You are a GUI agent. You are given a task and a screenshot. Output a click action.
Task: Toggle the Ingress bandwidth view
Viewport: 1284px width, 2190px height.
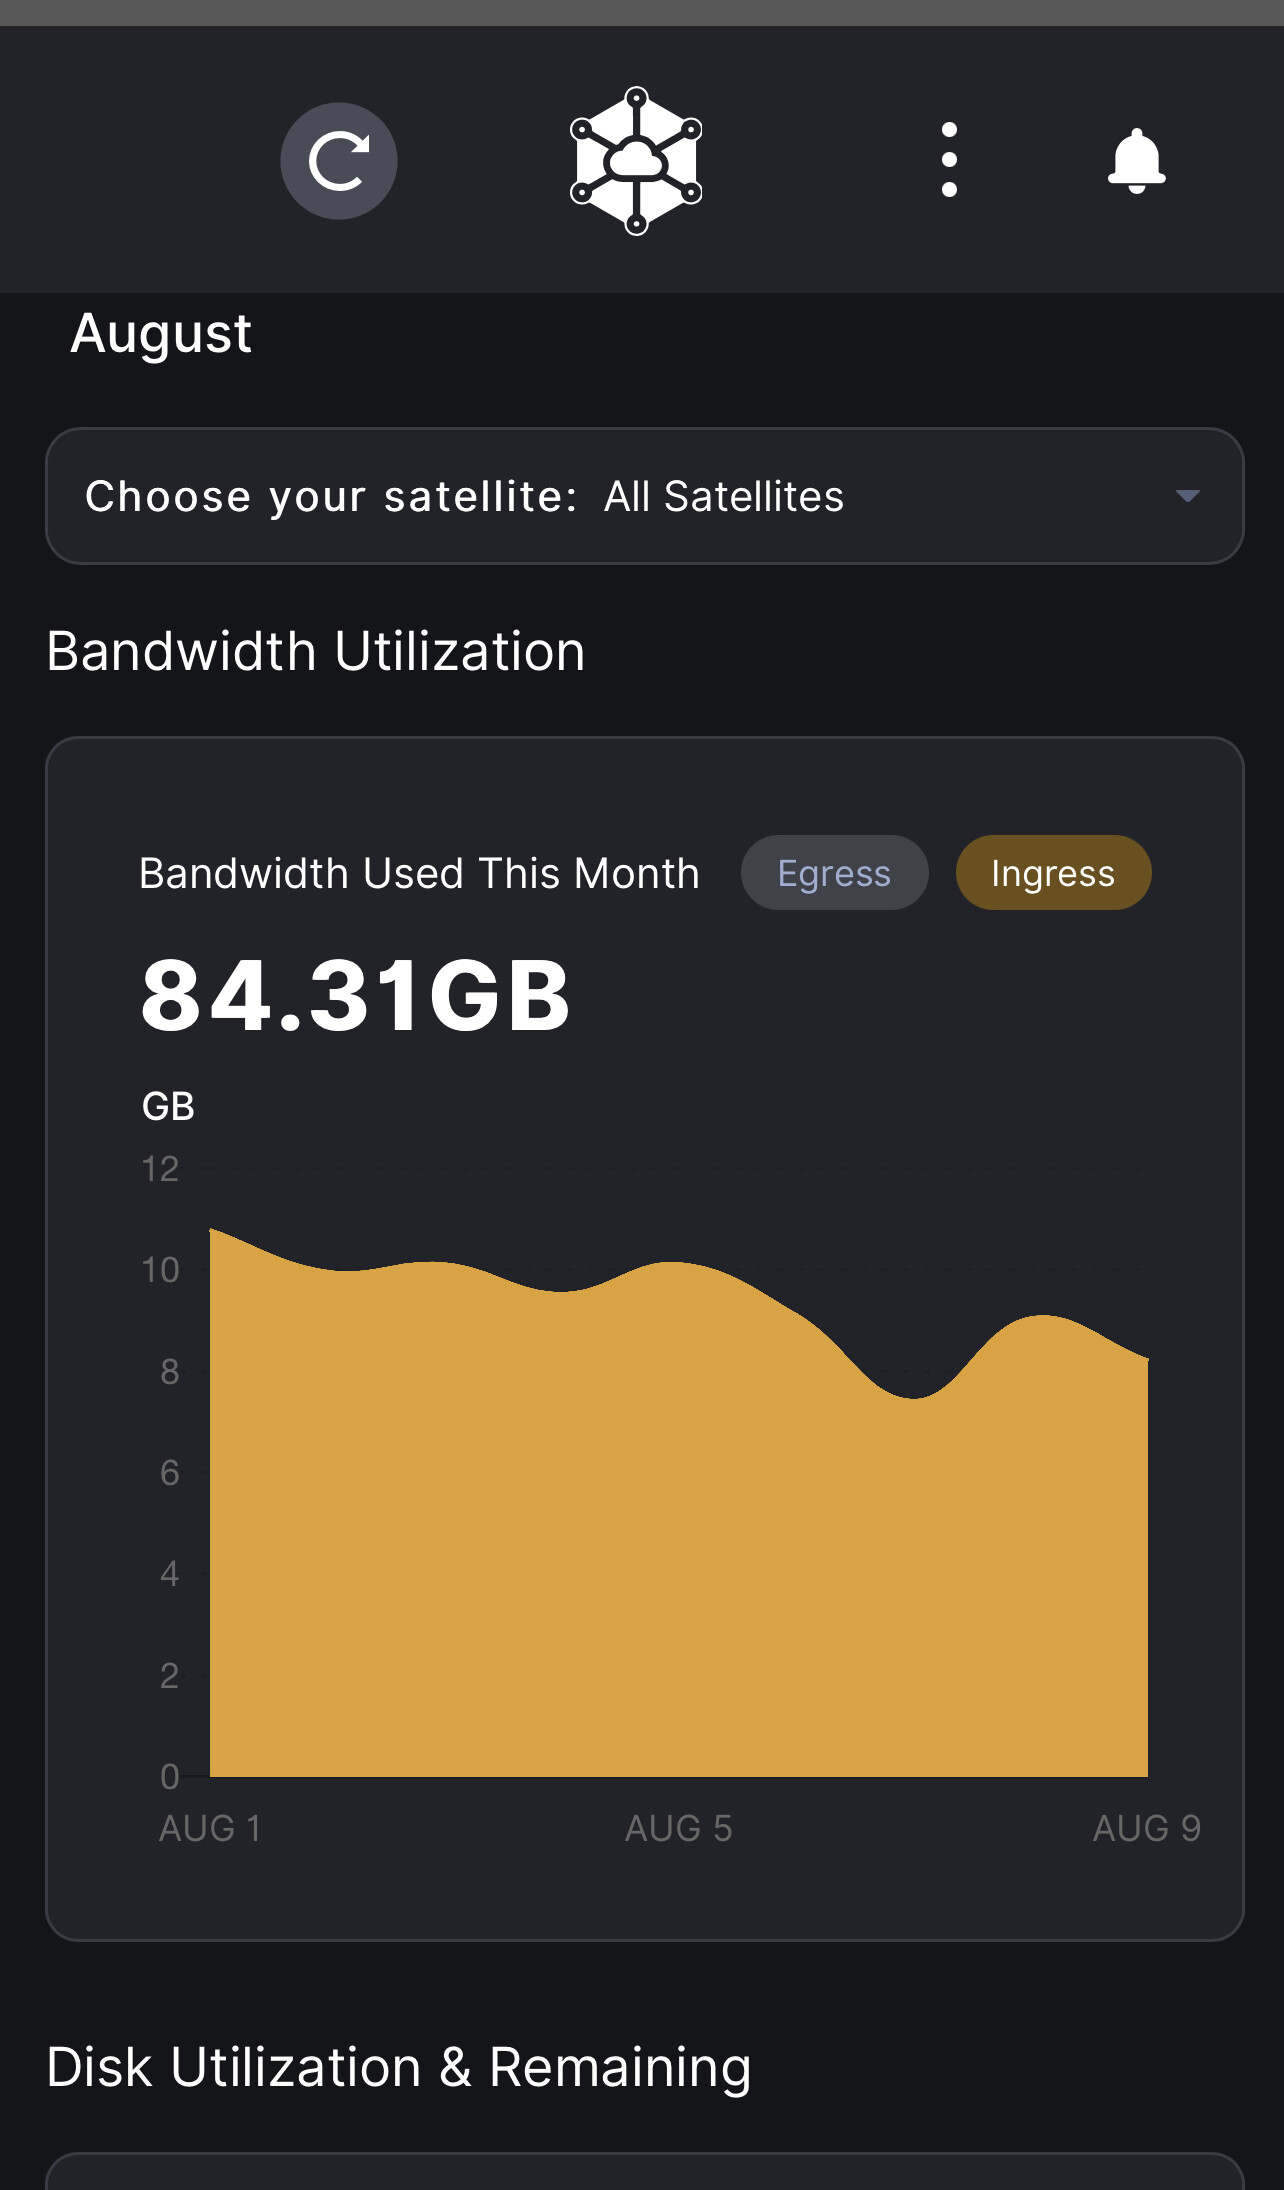point(1053,873)
